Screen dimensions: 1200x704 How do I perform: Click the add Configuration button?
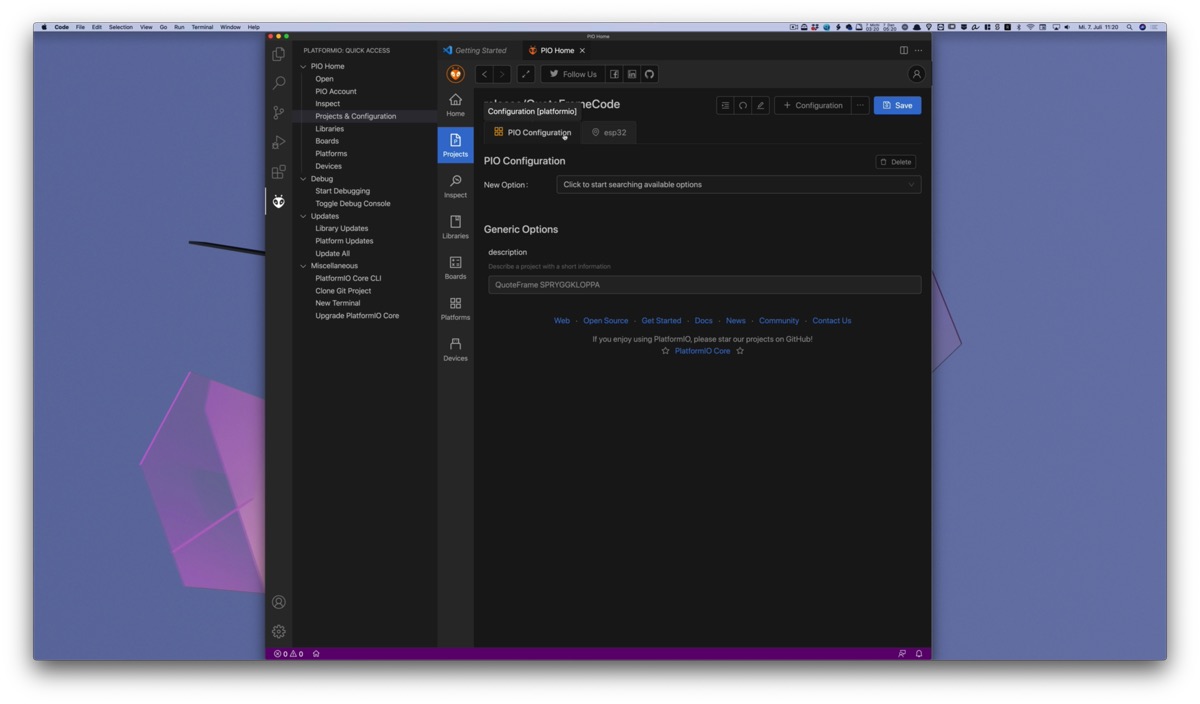tap(813, 105)
